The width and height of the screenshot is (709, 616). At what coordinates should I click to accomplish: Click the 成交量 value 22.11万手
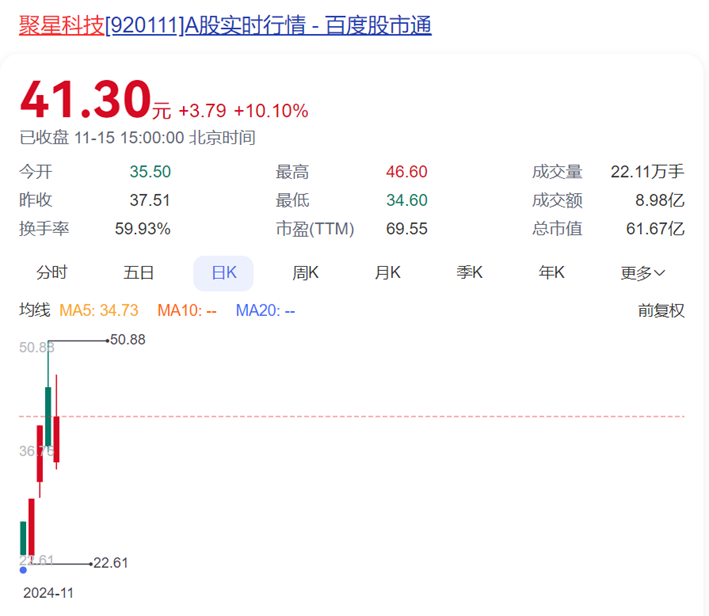[647, 172]
